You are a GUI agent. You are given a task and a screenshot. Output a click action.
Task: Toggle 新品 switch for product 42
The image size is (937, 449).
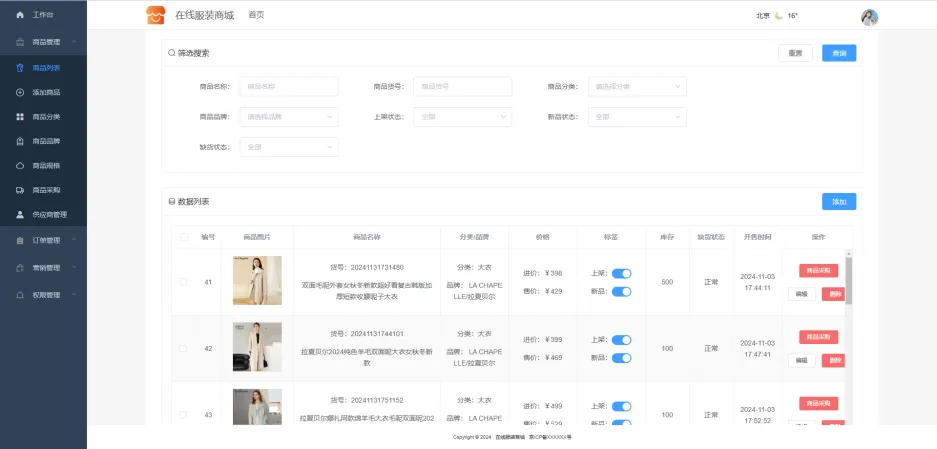621,357
